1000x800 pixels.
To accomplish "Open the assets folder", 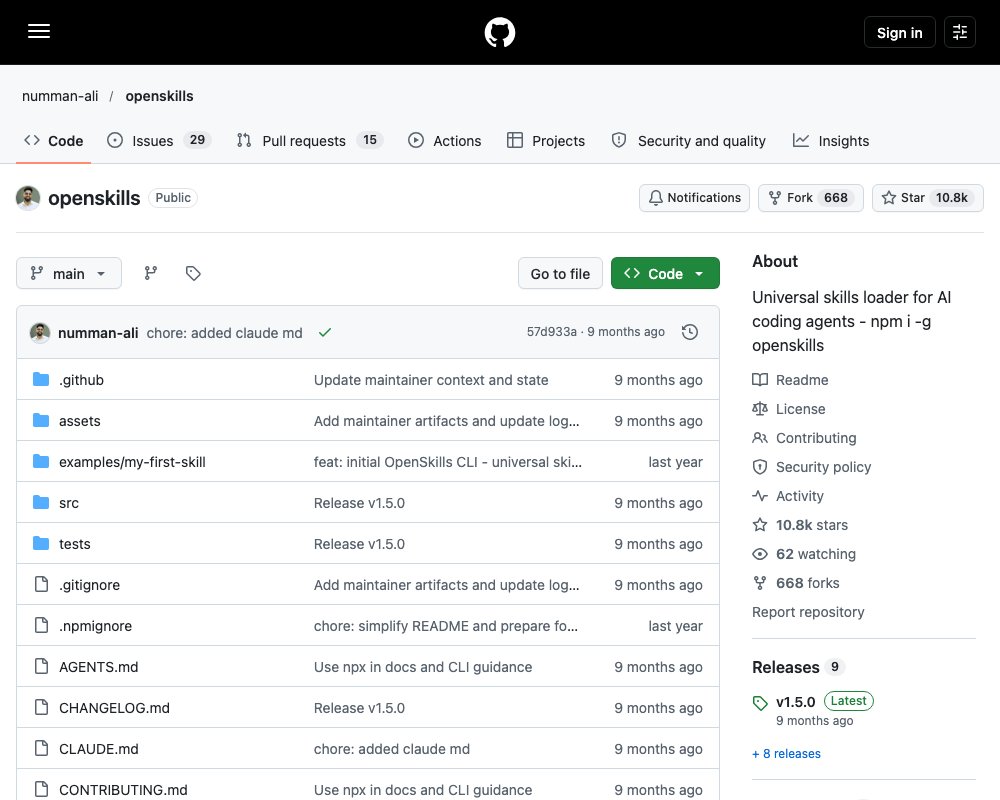I will tap(80, 421).
